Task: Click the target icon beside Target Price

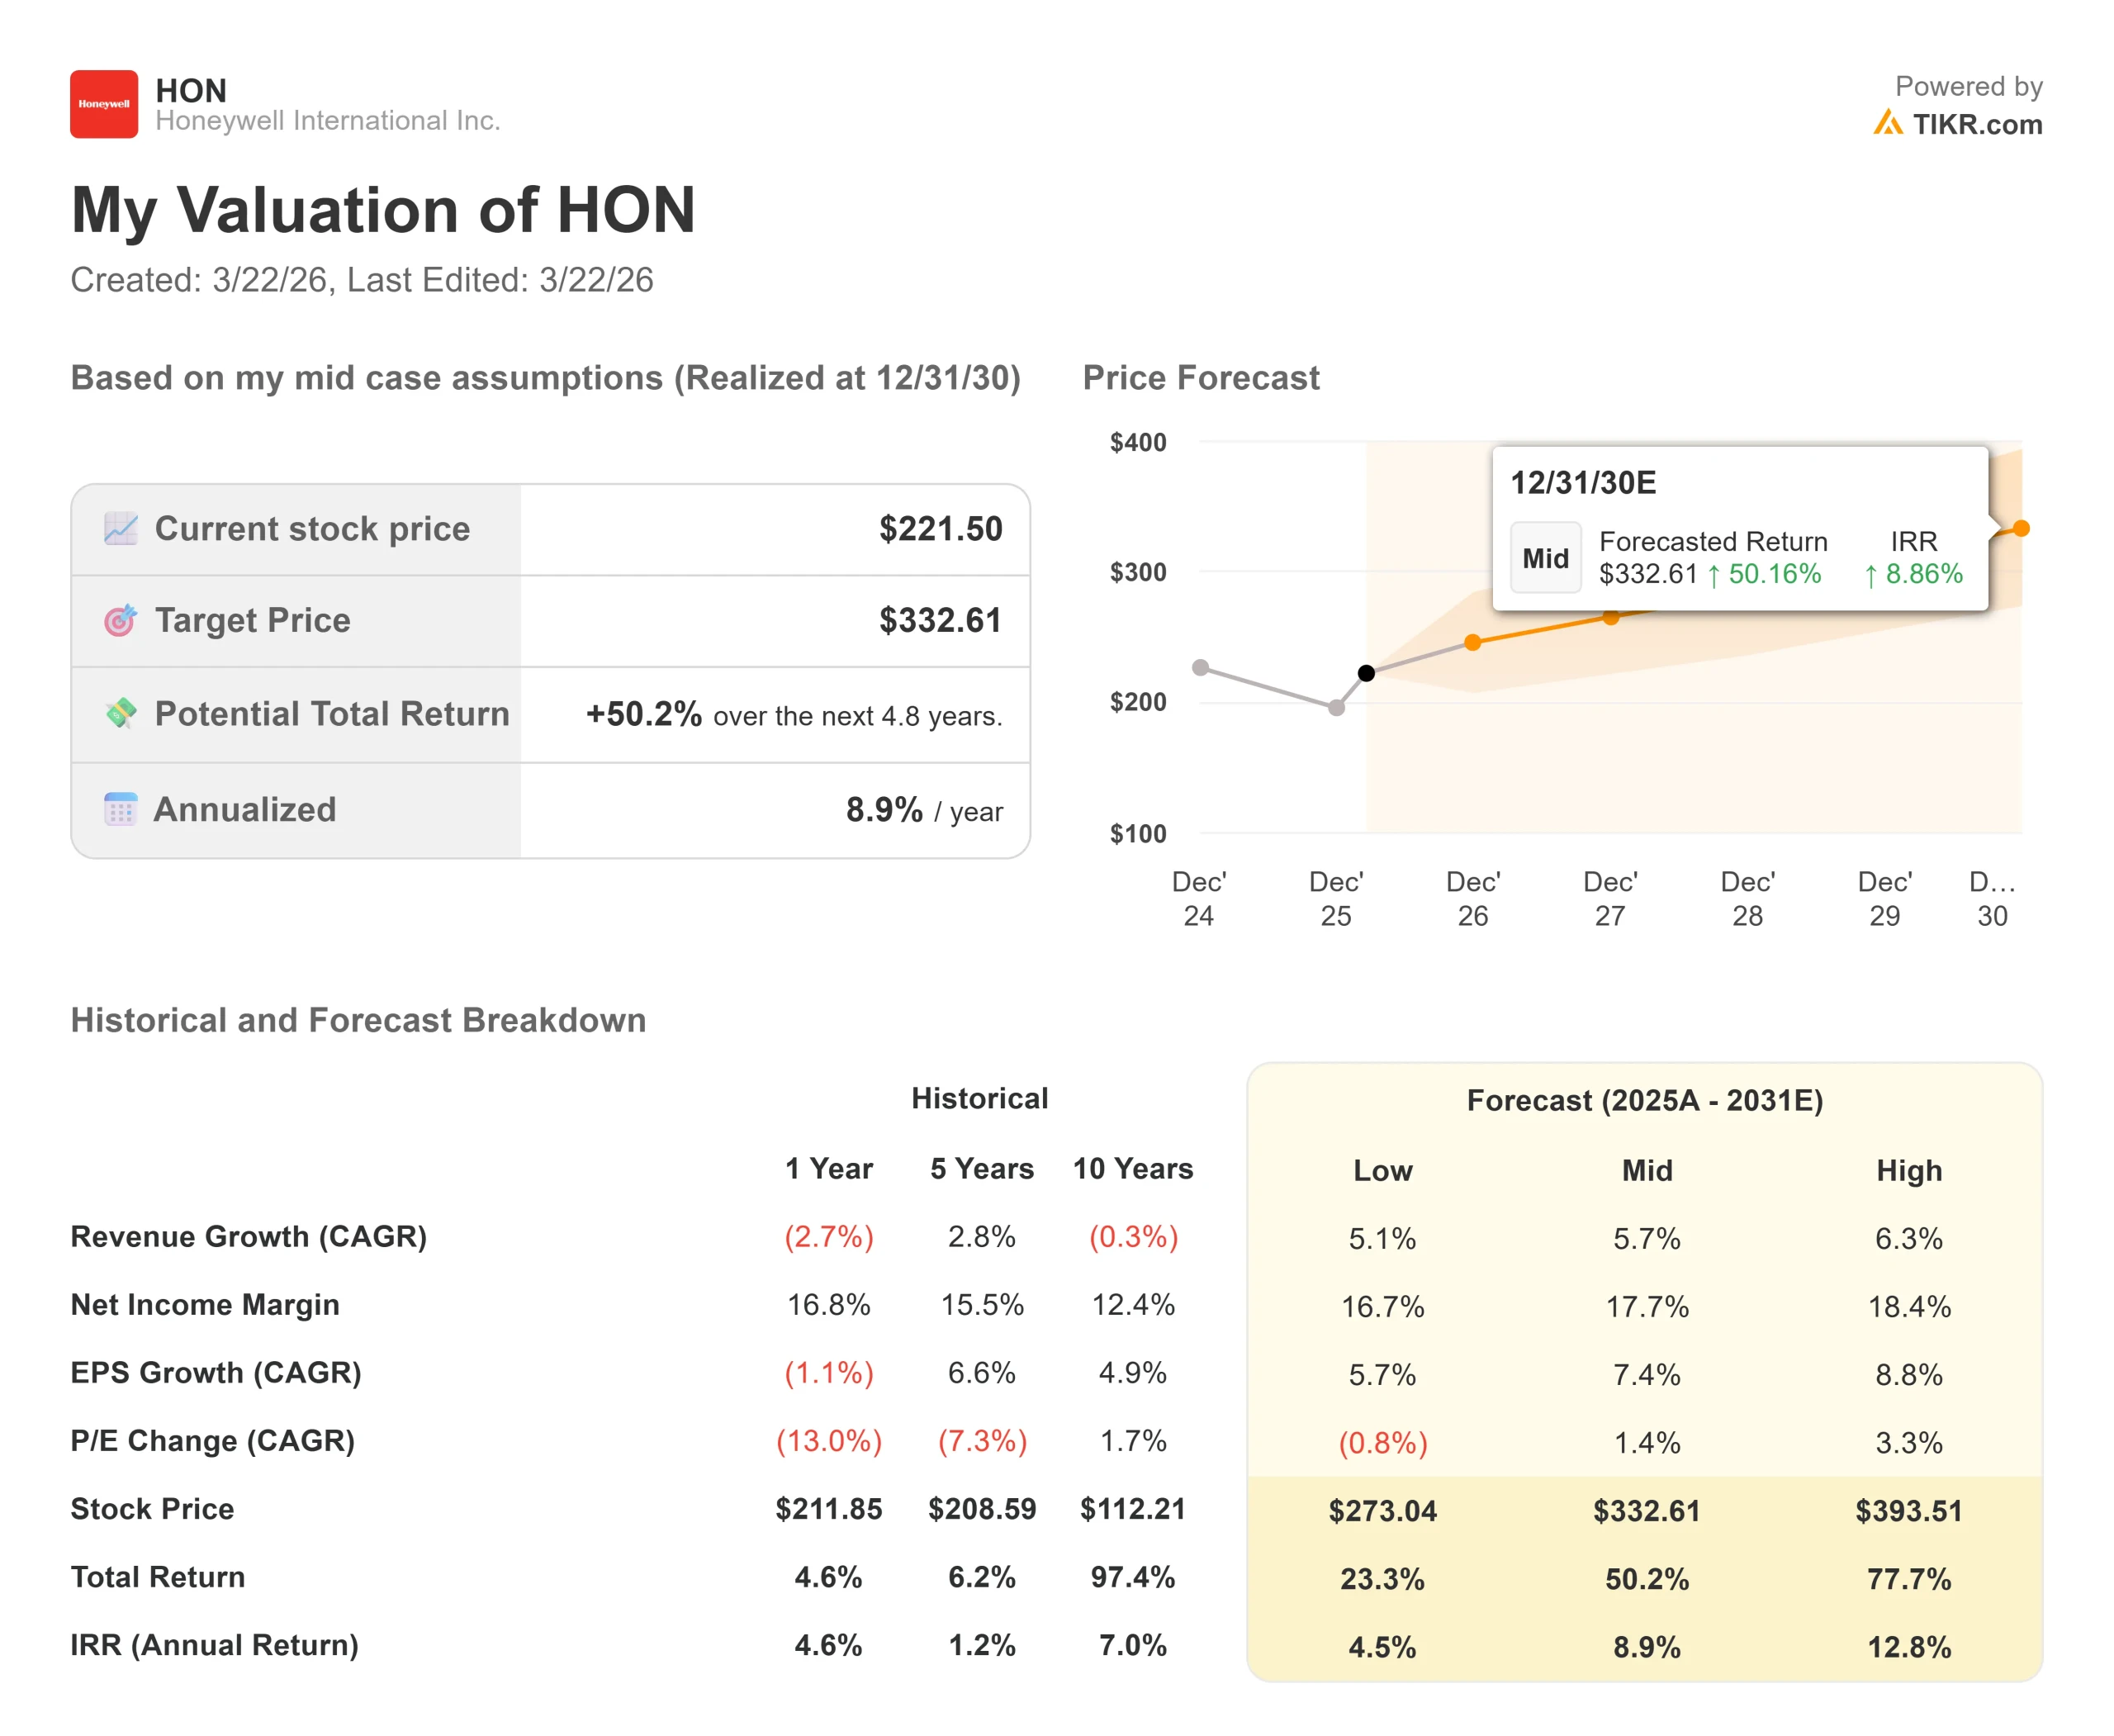Action: [121, 620]
